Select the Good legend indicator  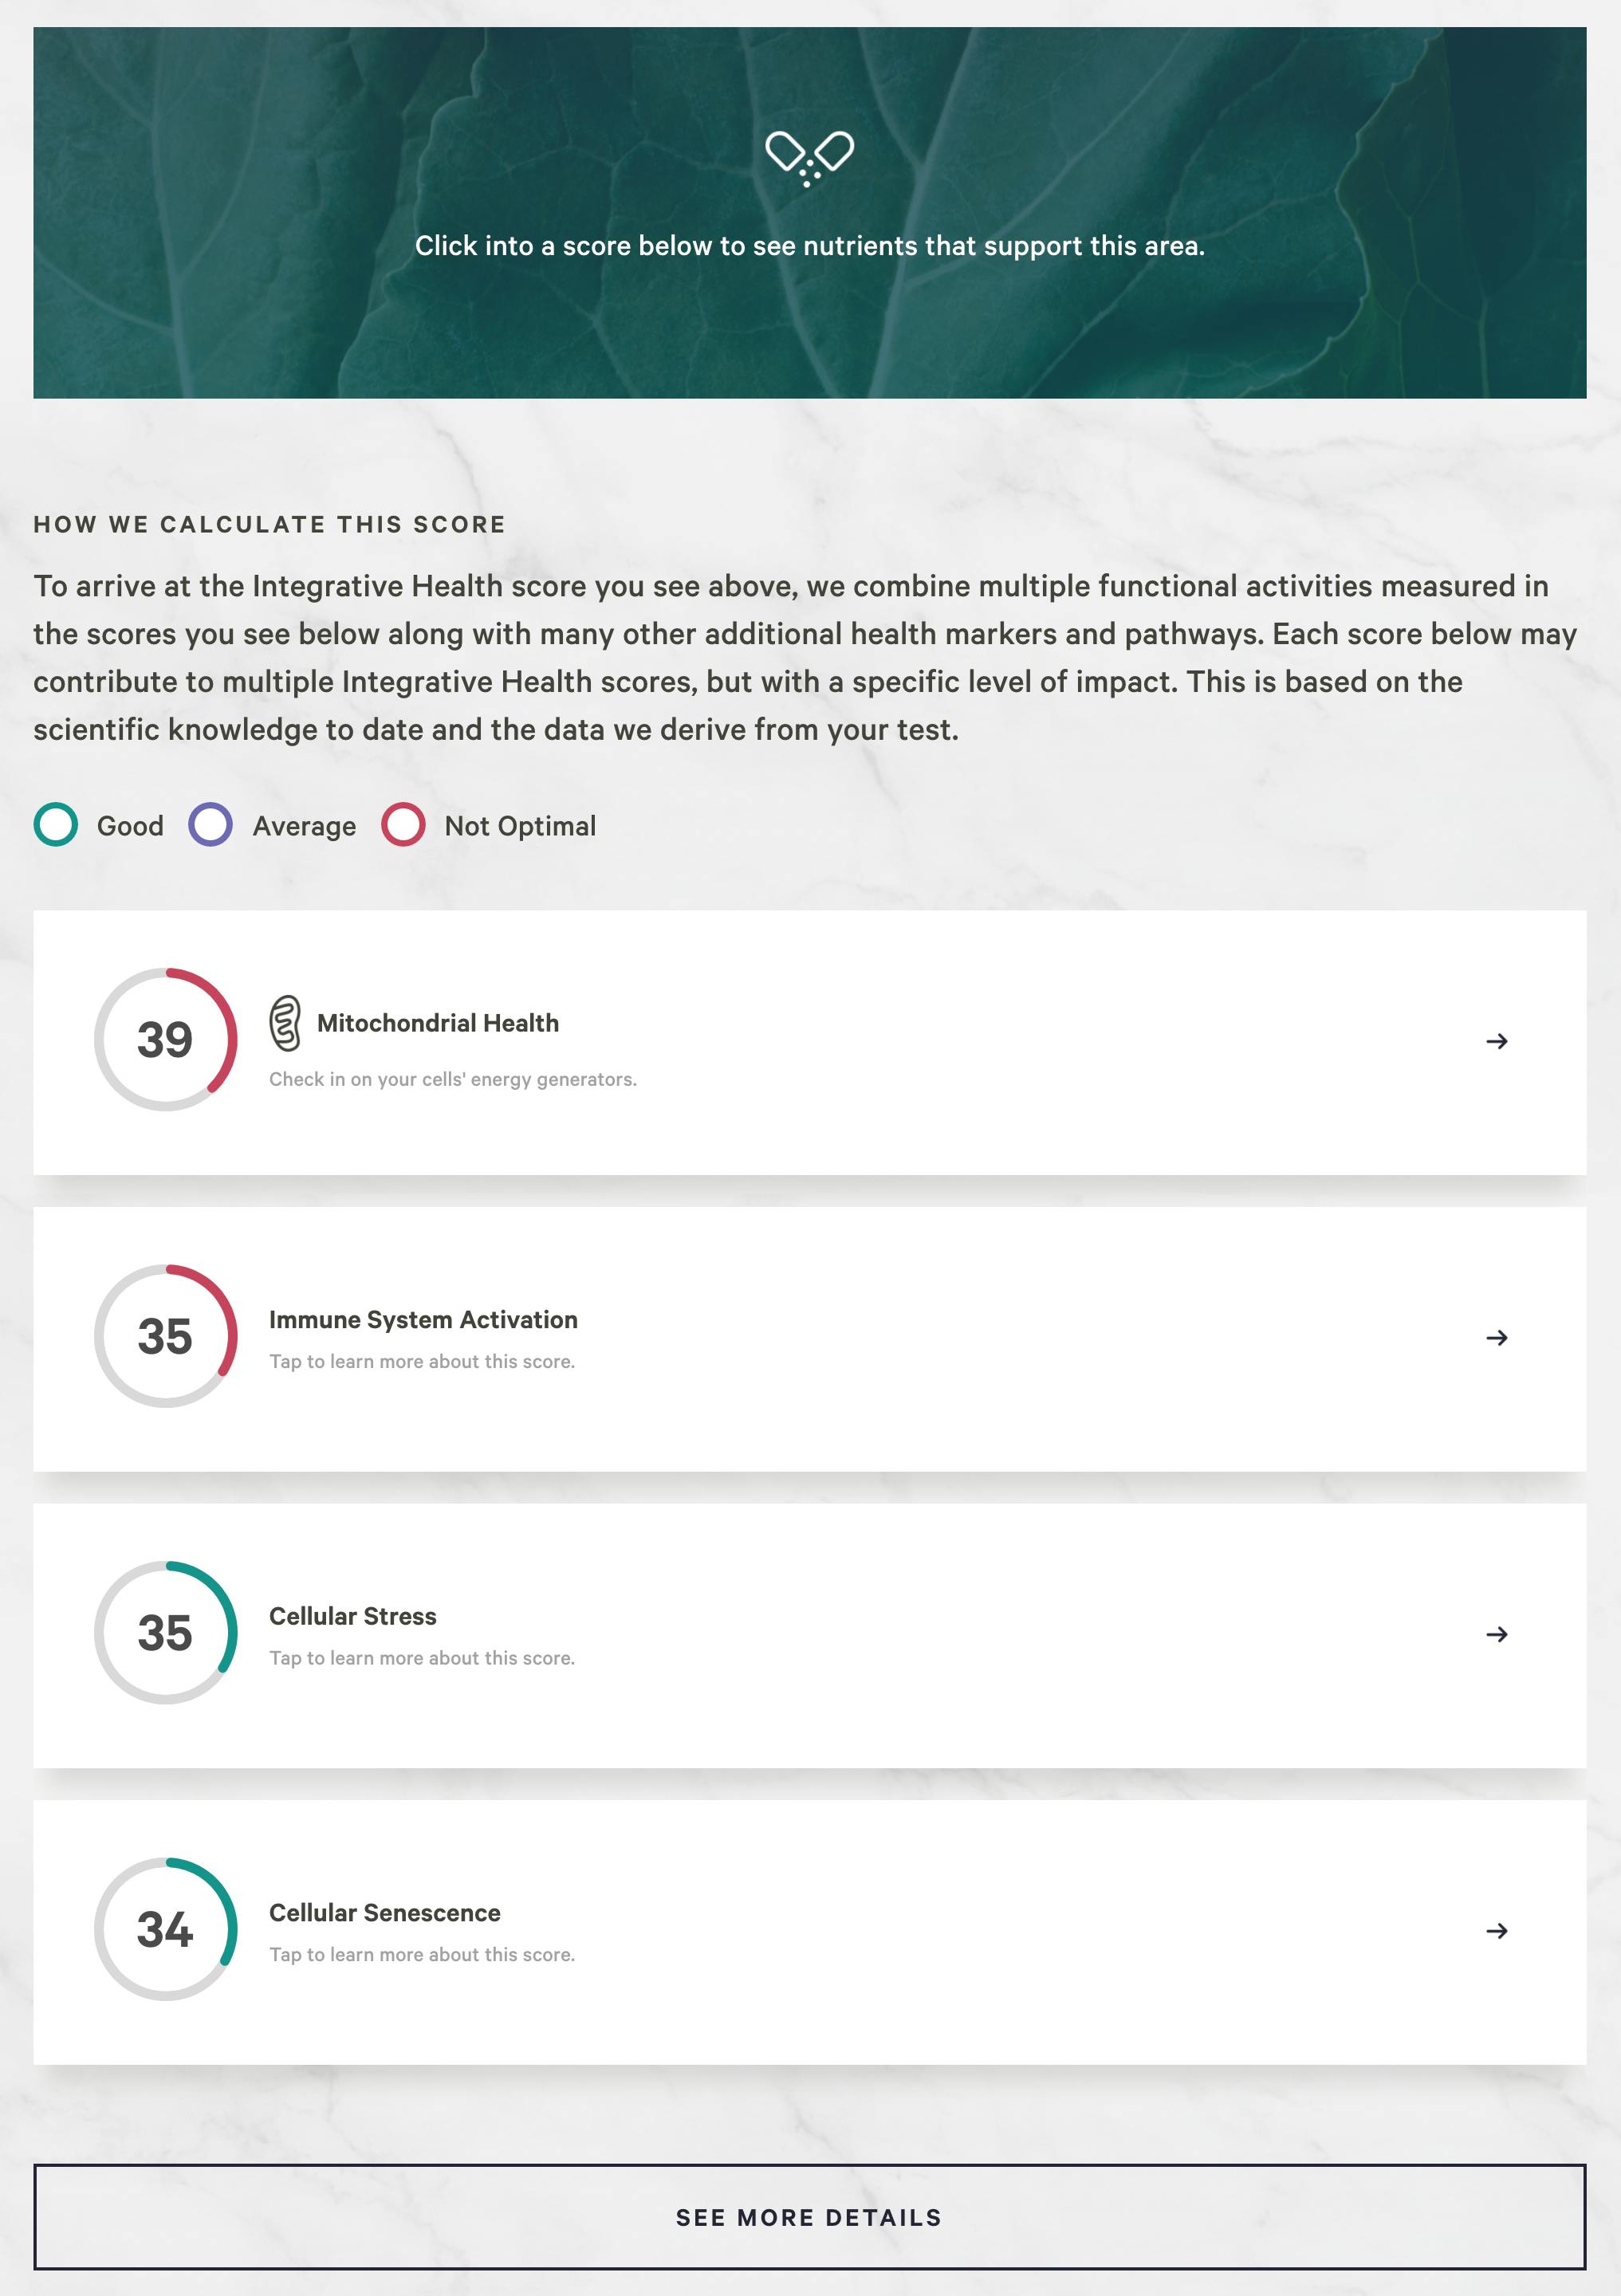coord(57,826)
